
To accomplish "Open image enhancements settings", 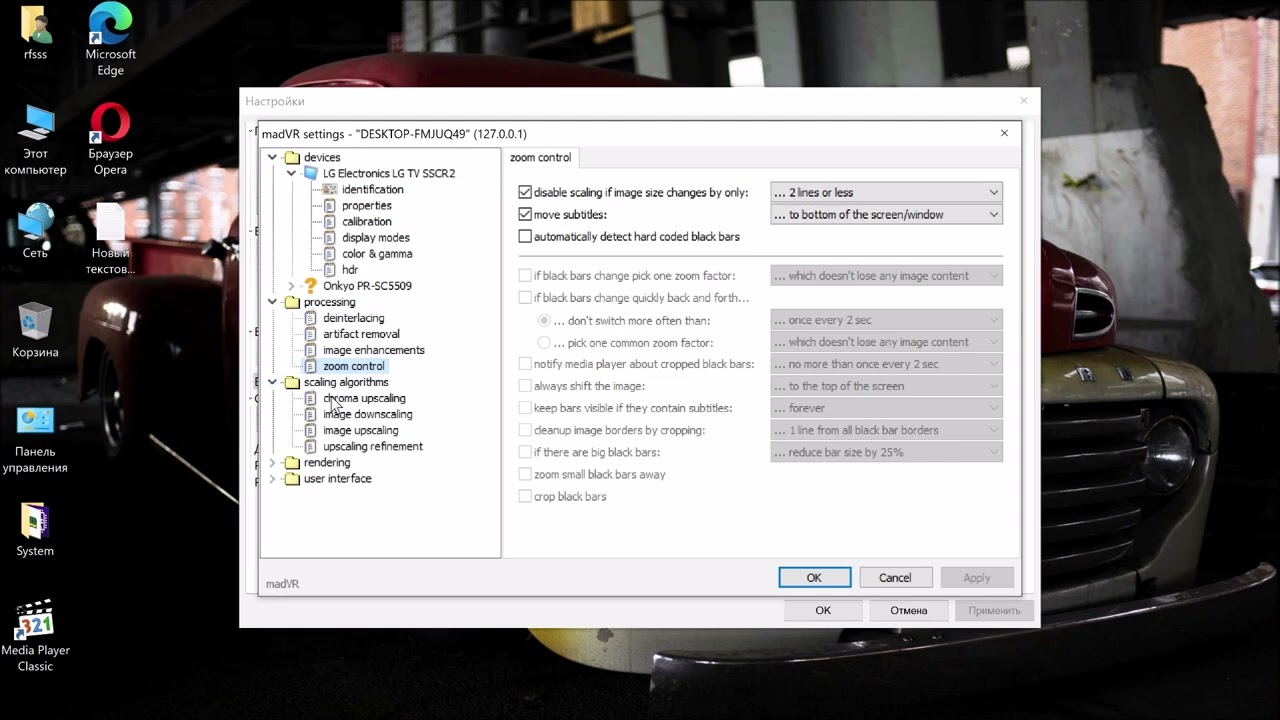I will tap(374, 350).
